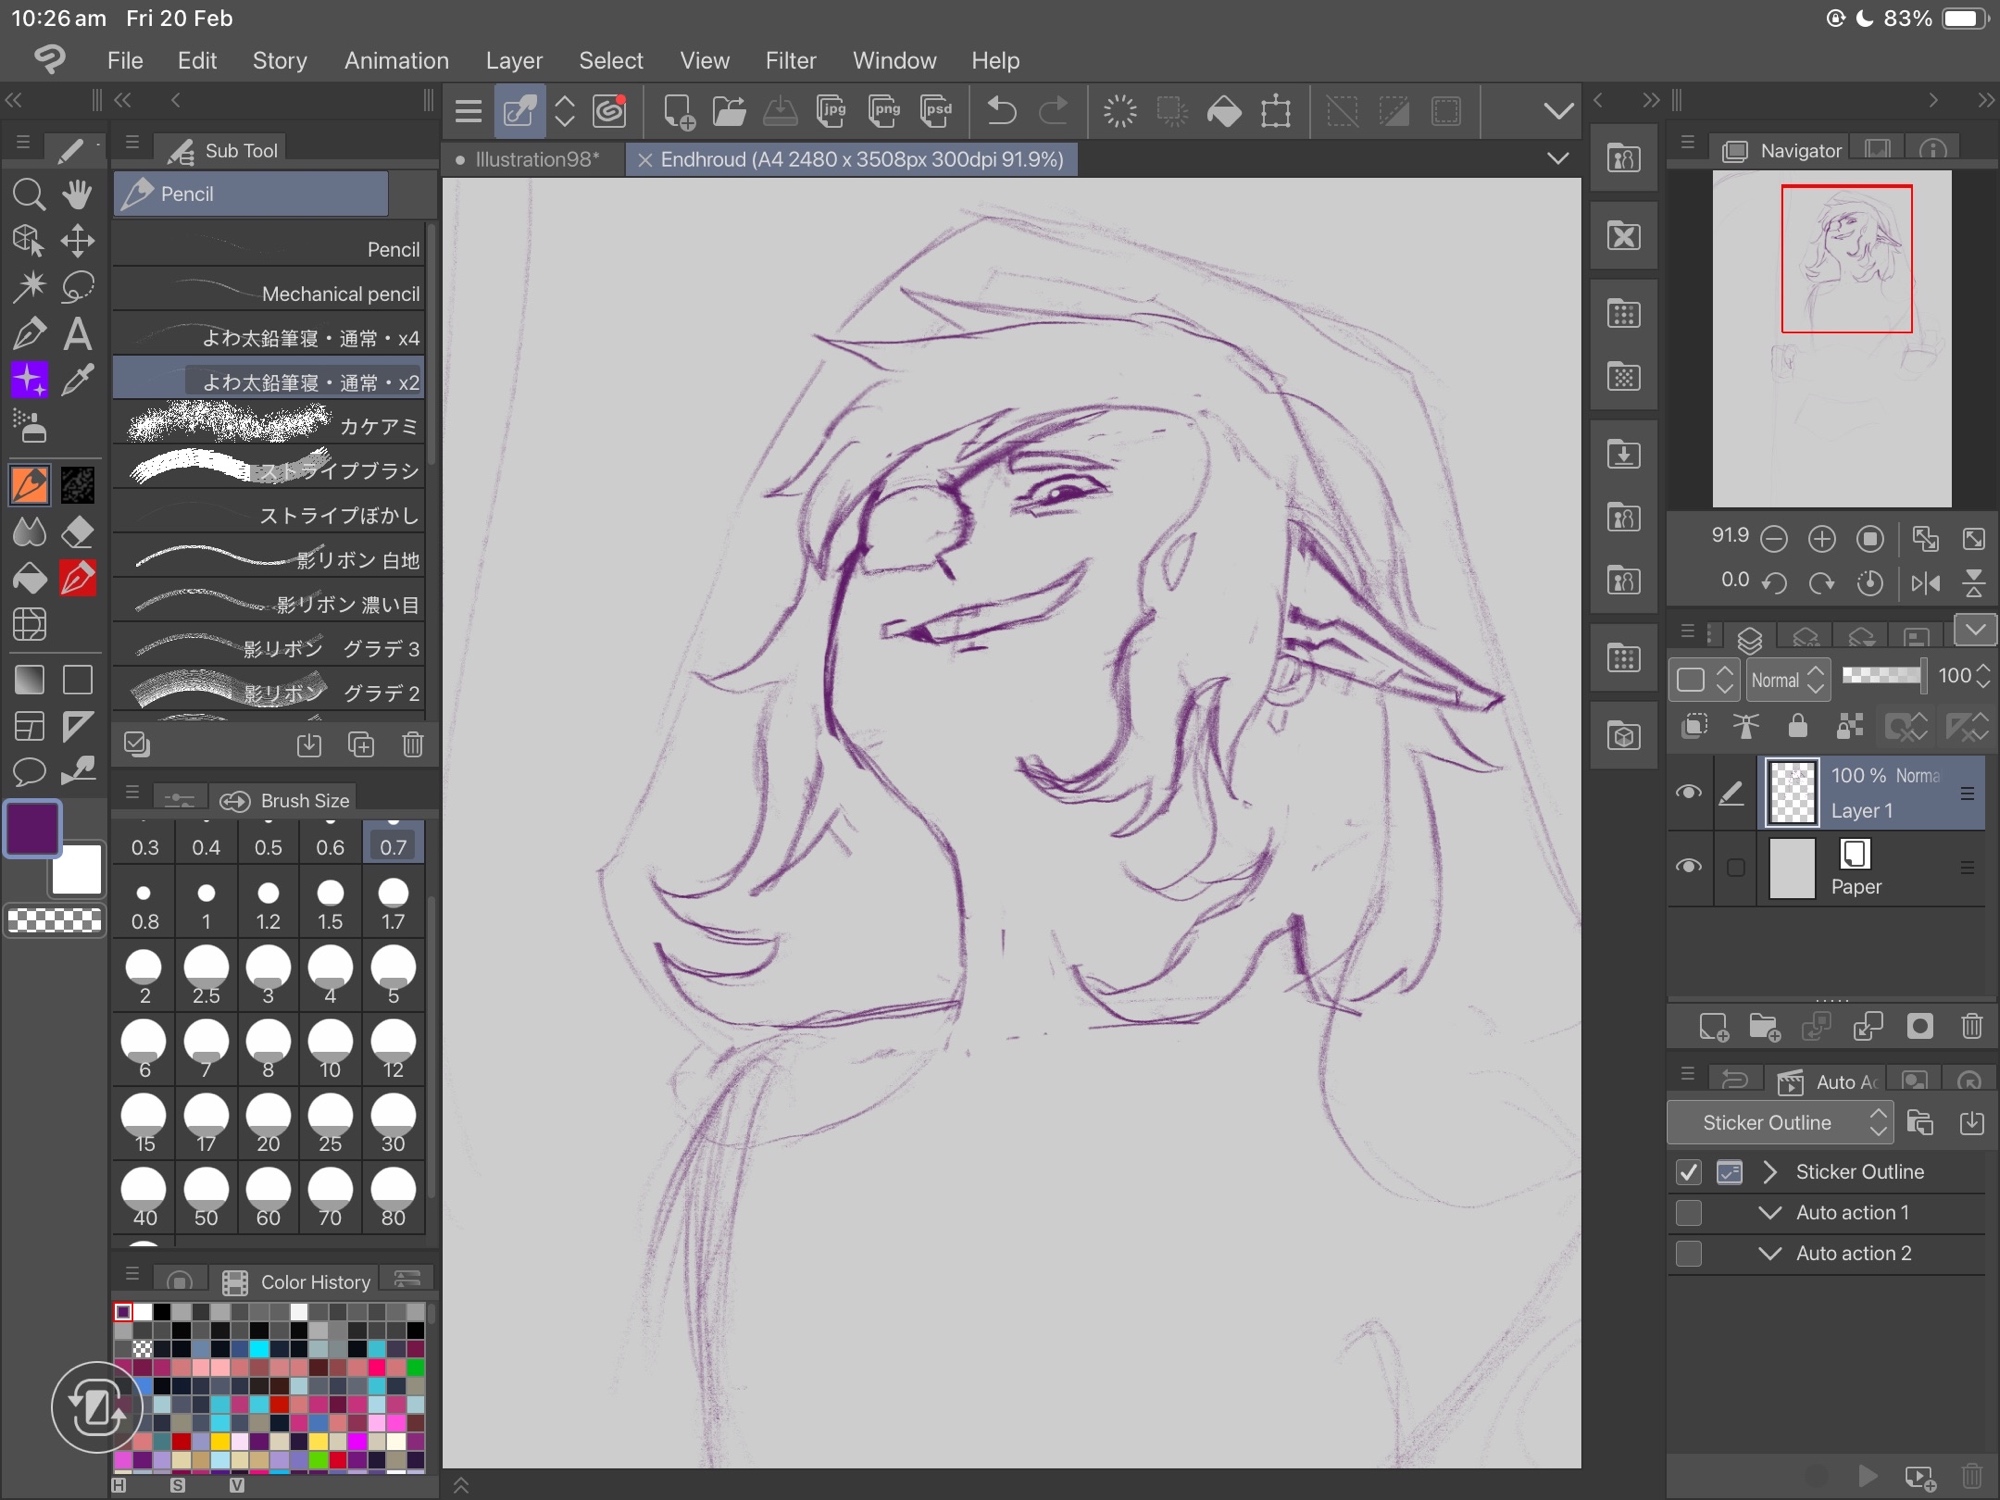Switch to the Illustration98 canvas tab
The height and width of the screenshot is (1500, 2000).
click(535, 160)
